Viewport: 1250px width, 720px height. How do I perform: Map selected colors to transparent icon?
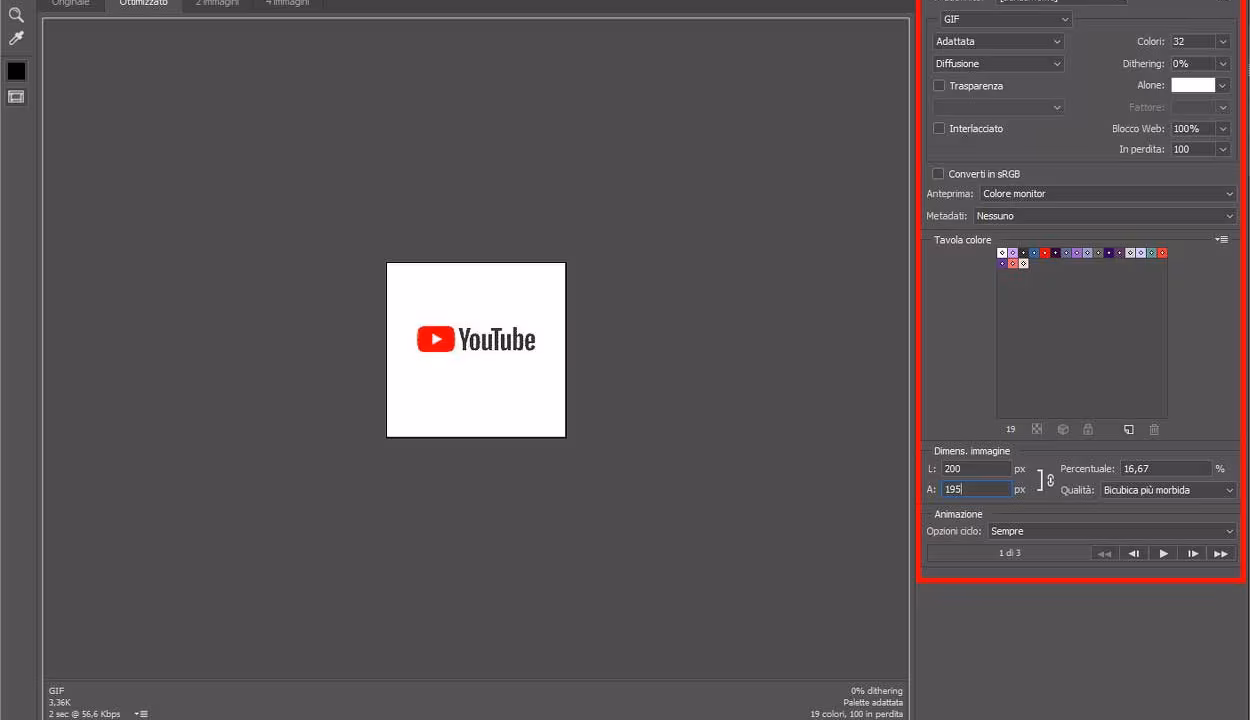point(1037,429)
